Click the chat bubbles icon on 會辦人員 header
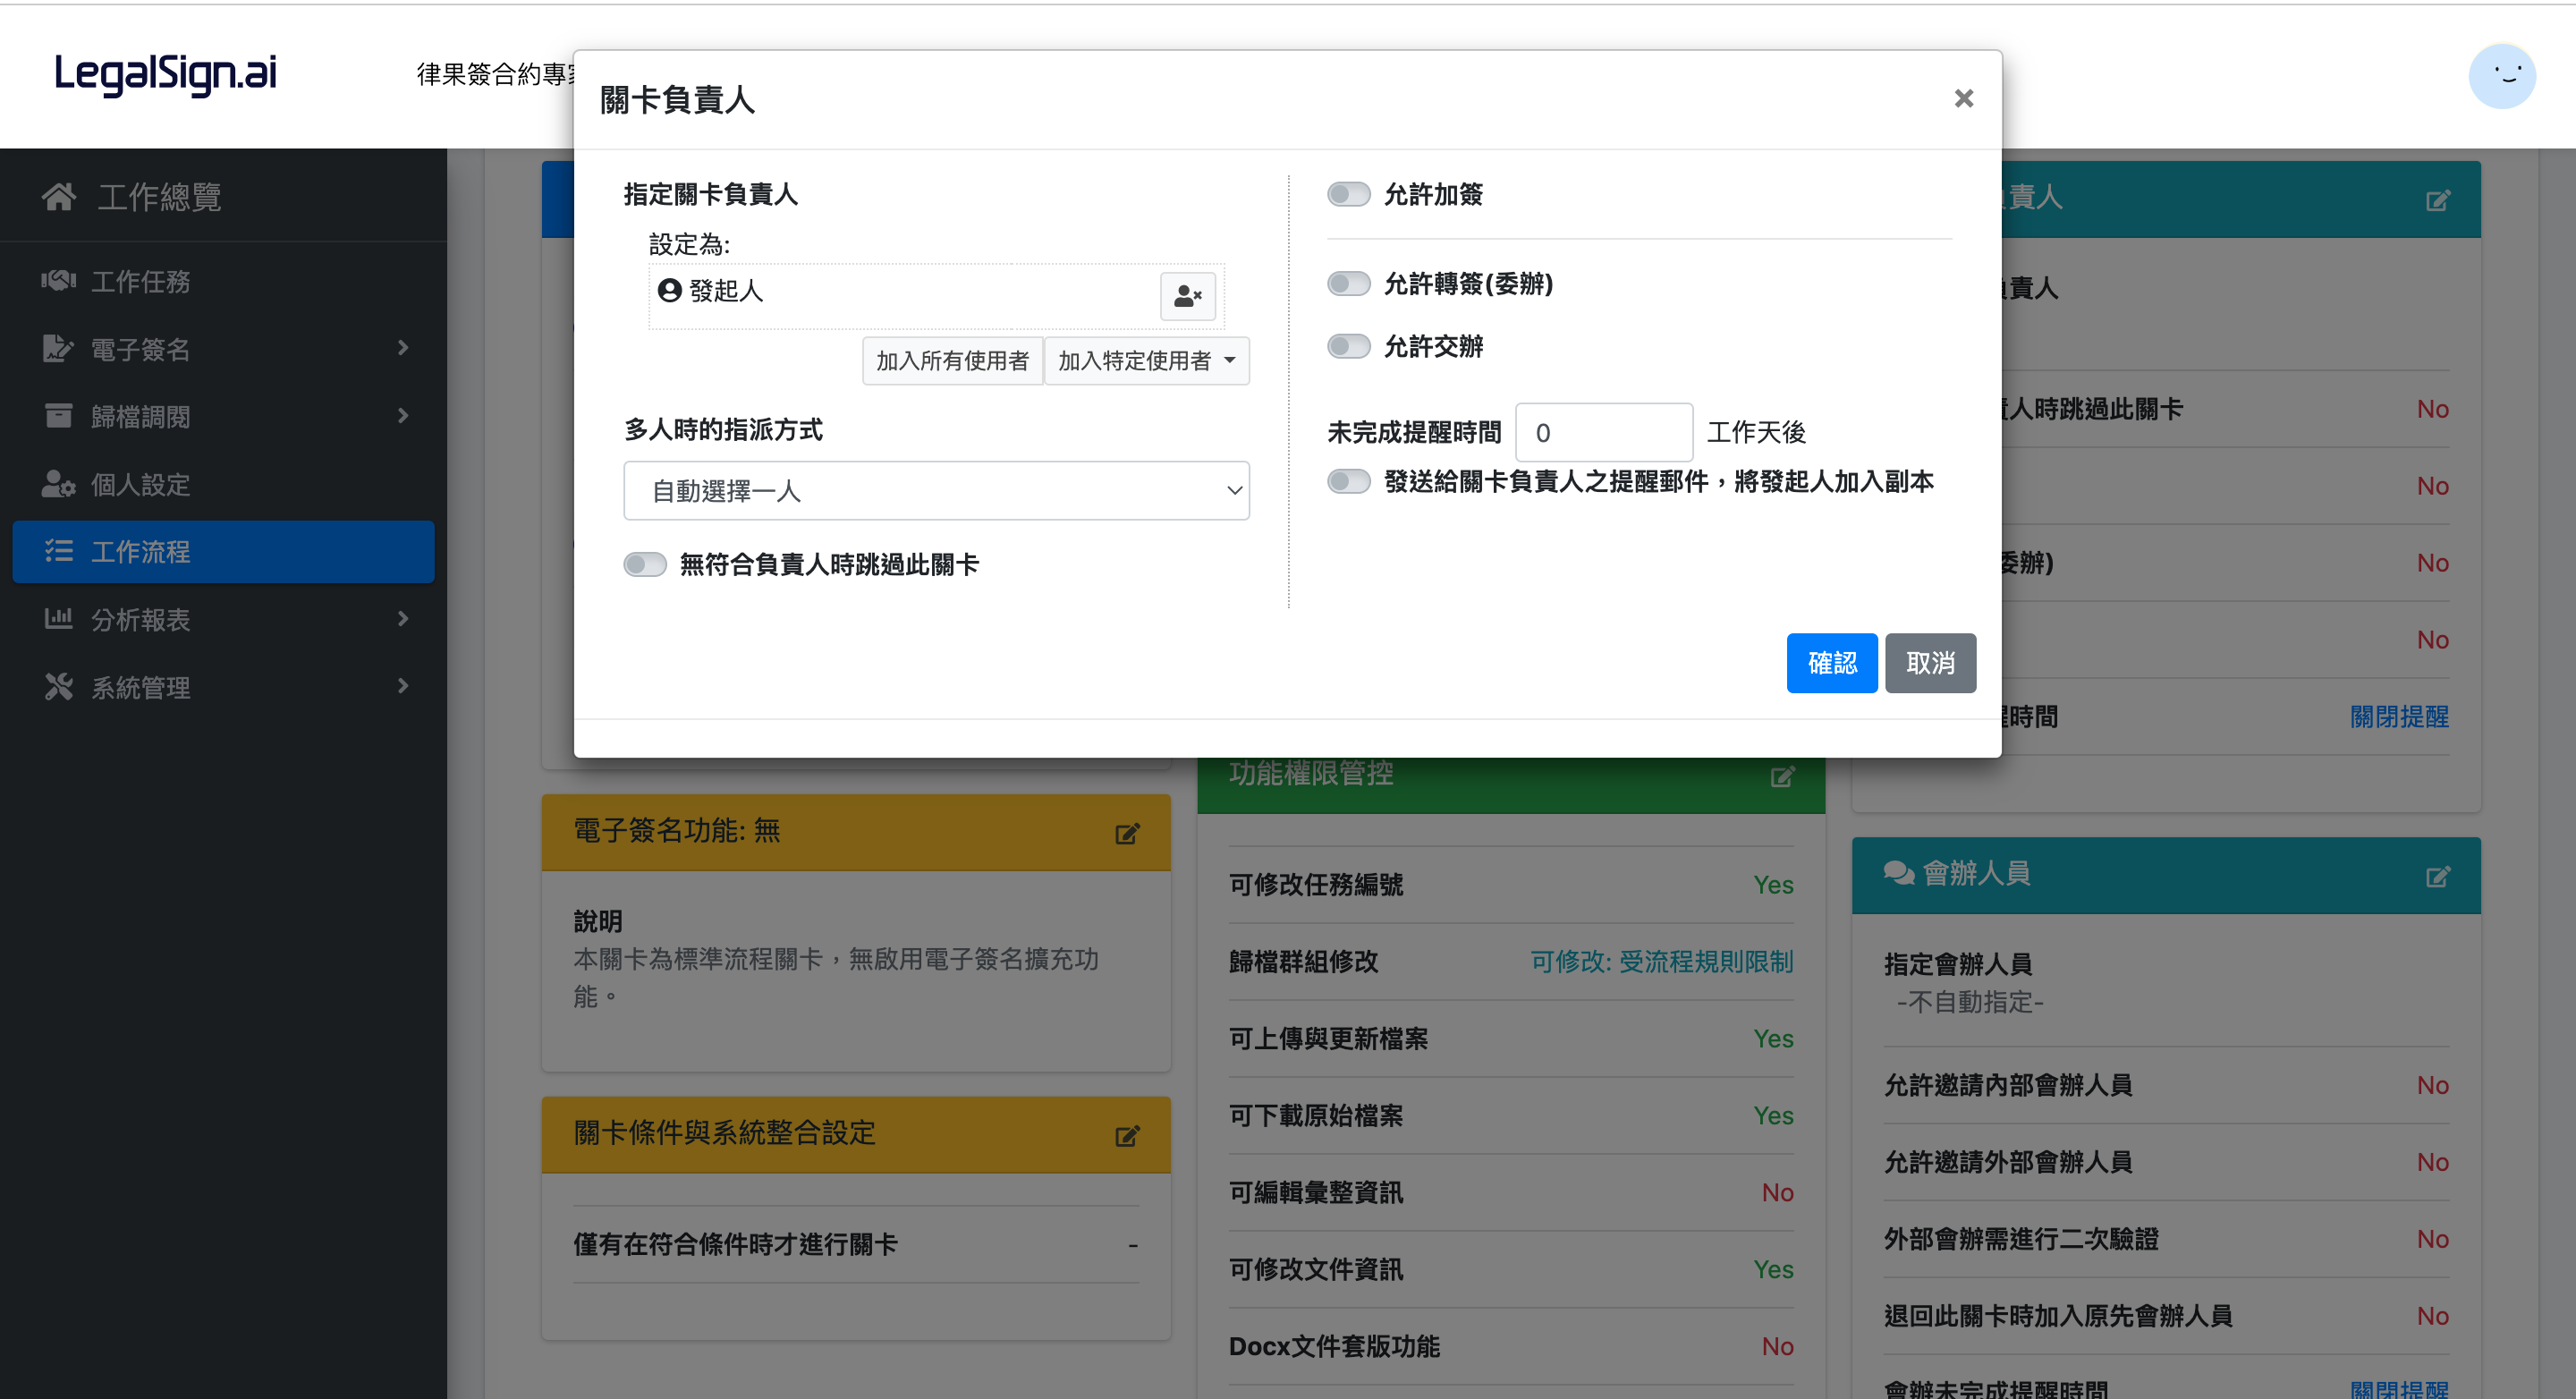The height and width of the screenshot is (1399, 2576). (1898, 873)
